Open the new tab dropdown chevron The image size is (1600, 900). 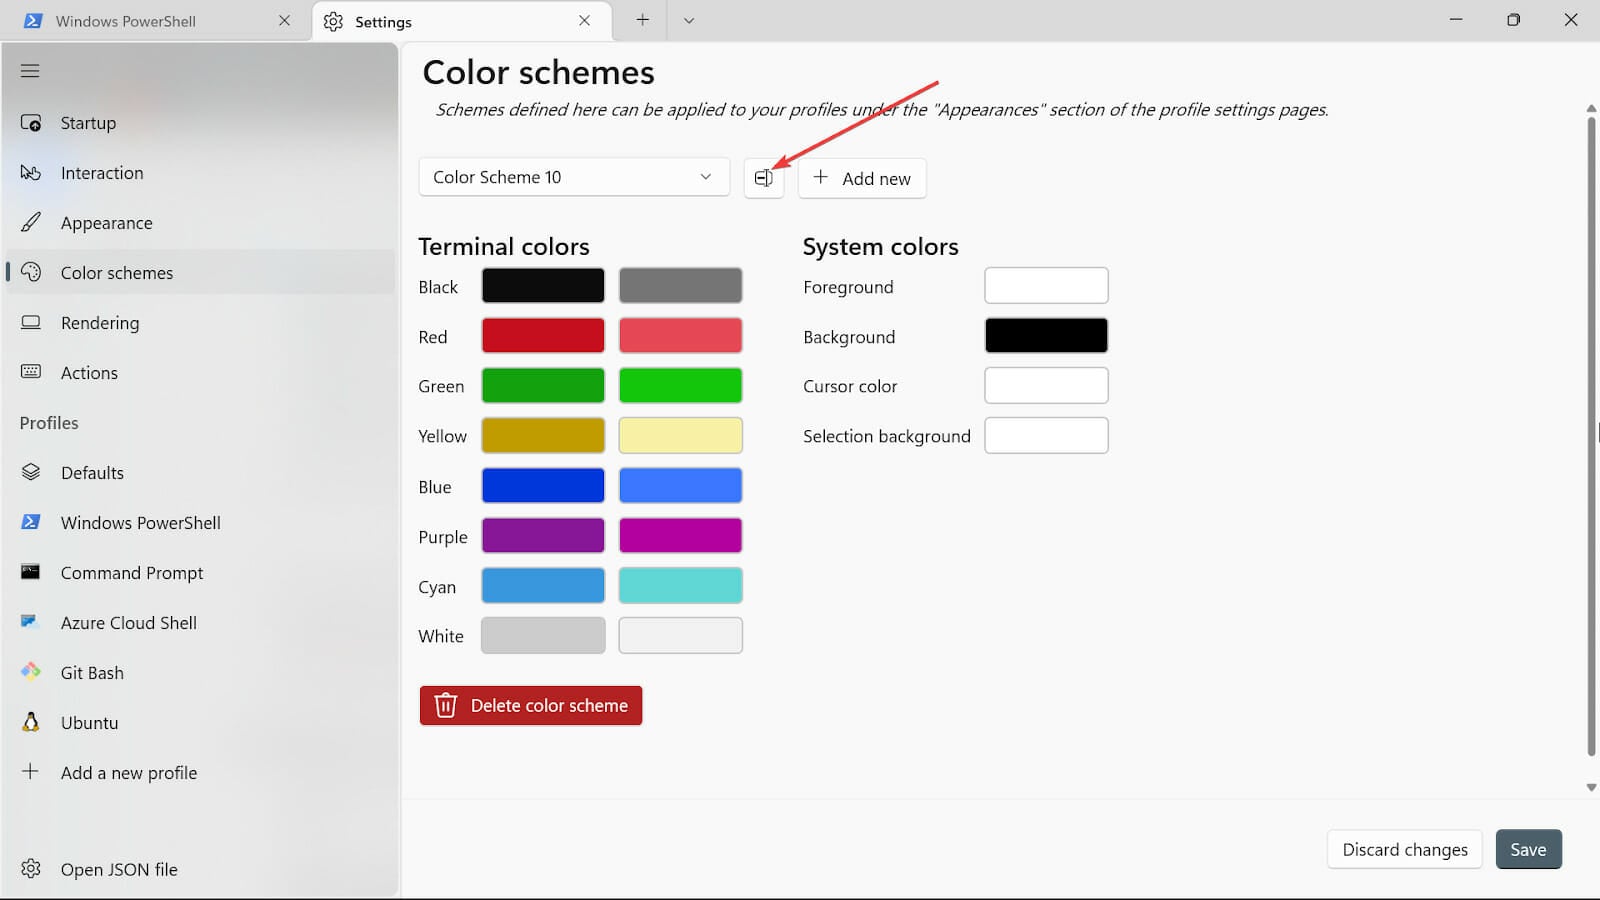point(688,21)
